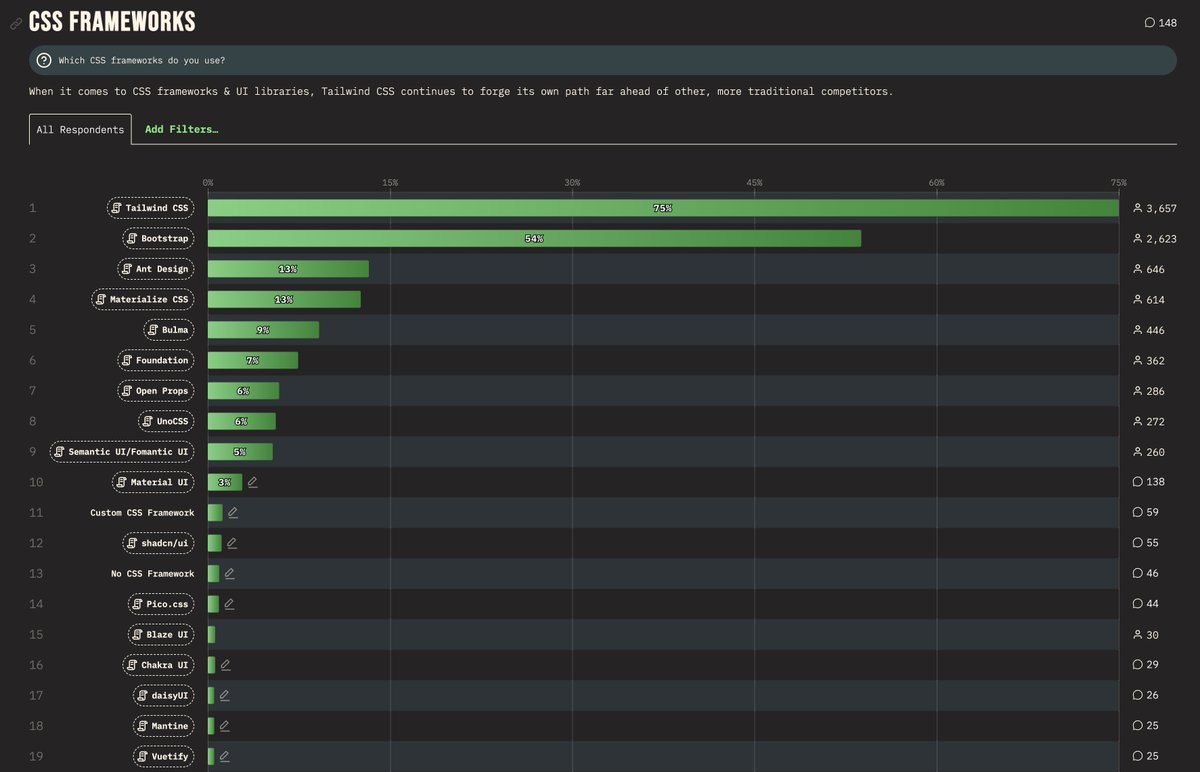
Task: Open the 44 comments for Pico.css
Action: [1145, 604]
